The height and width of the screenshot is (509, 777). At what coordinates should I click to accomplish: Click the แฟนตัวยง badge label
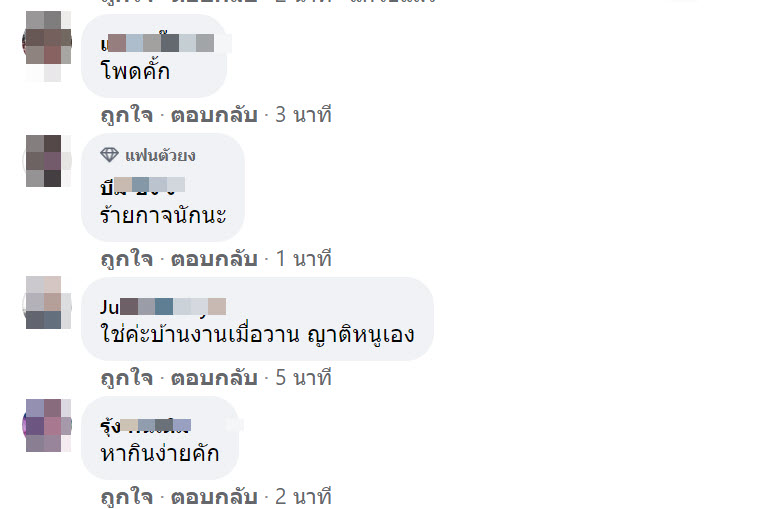point(160,156)
